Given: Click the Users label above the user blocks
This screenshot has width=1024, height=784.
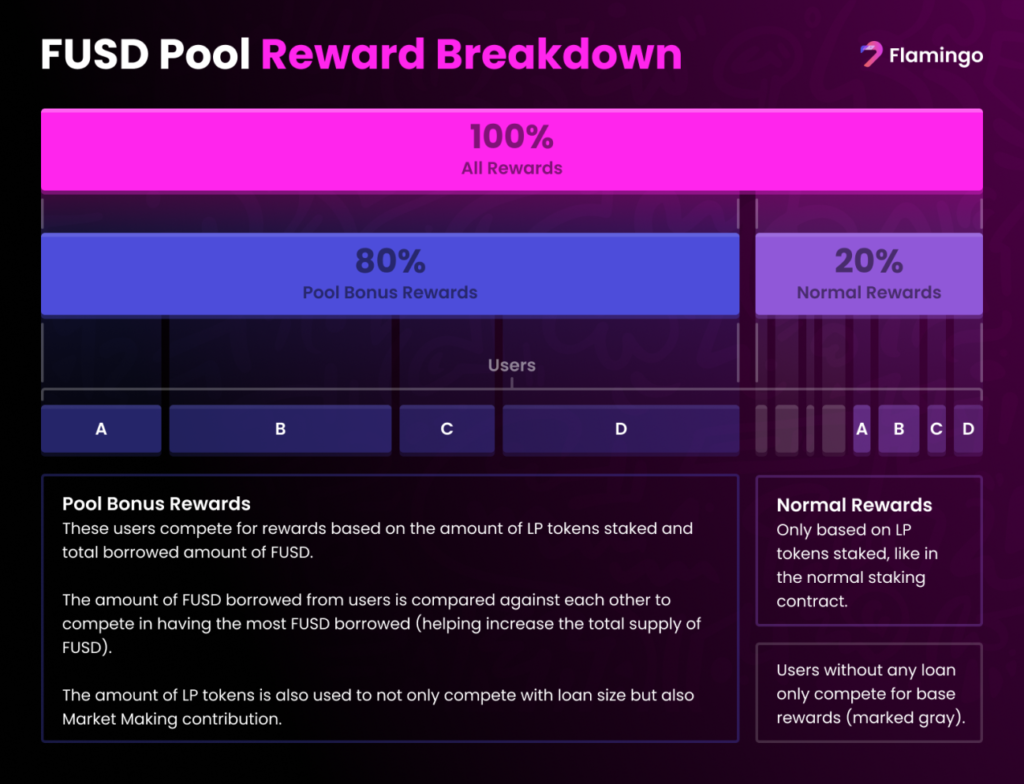Looking at the screenshot, I should click(x=511, y=365).
